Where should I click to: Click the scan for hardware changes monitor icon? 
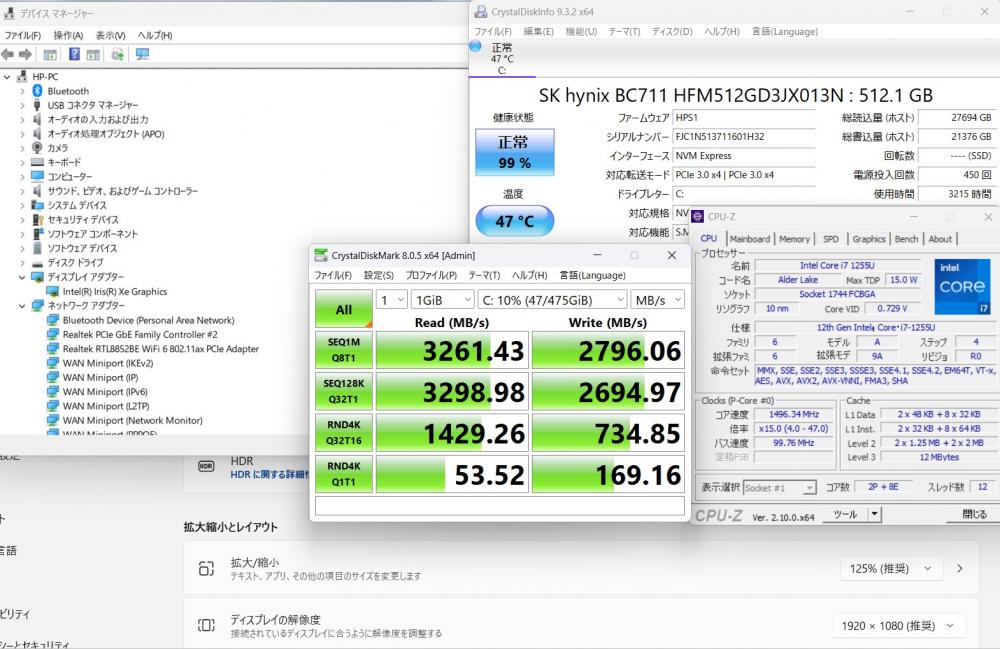coord(142,55)
